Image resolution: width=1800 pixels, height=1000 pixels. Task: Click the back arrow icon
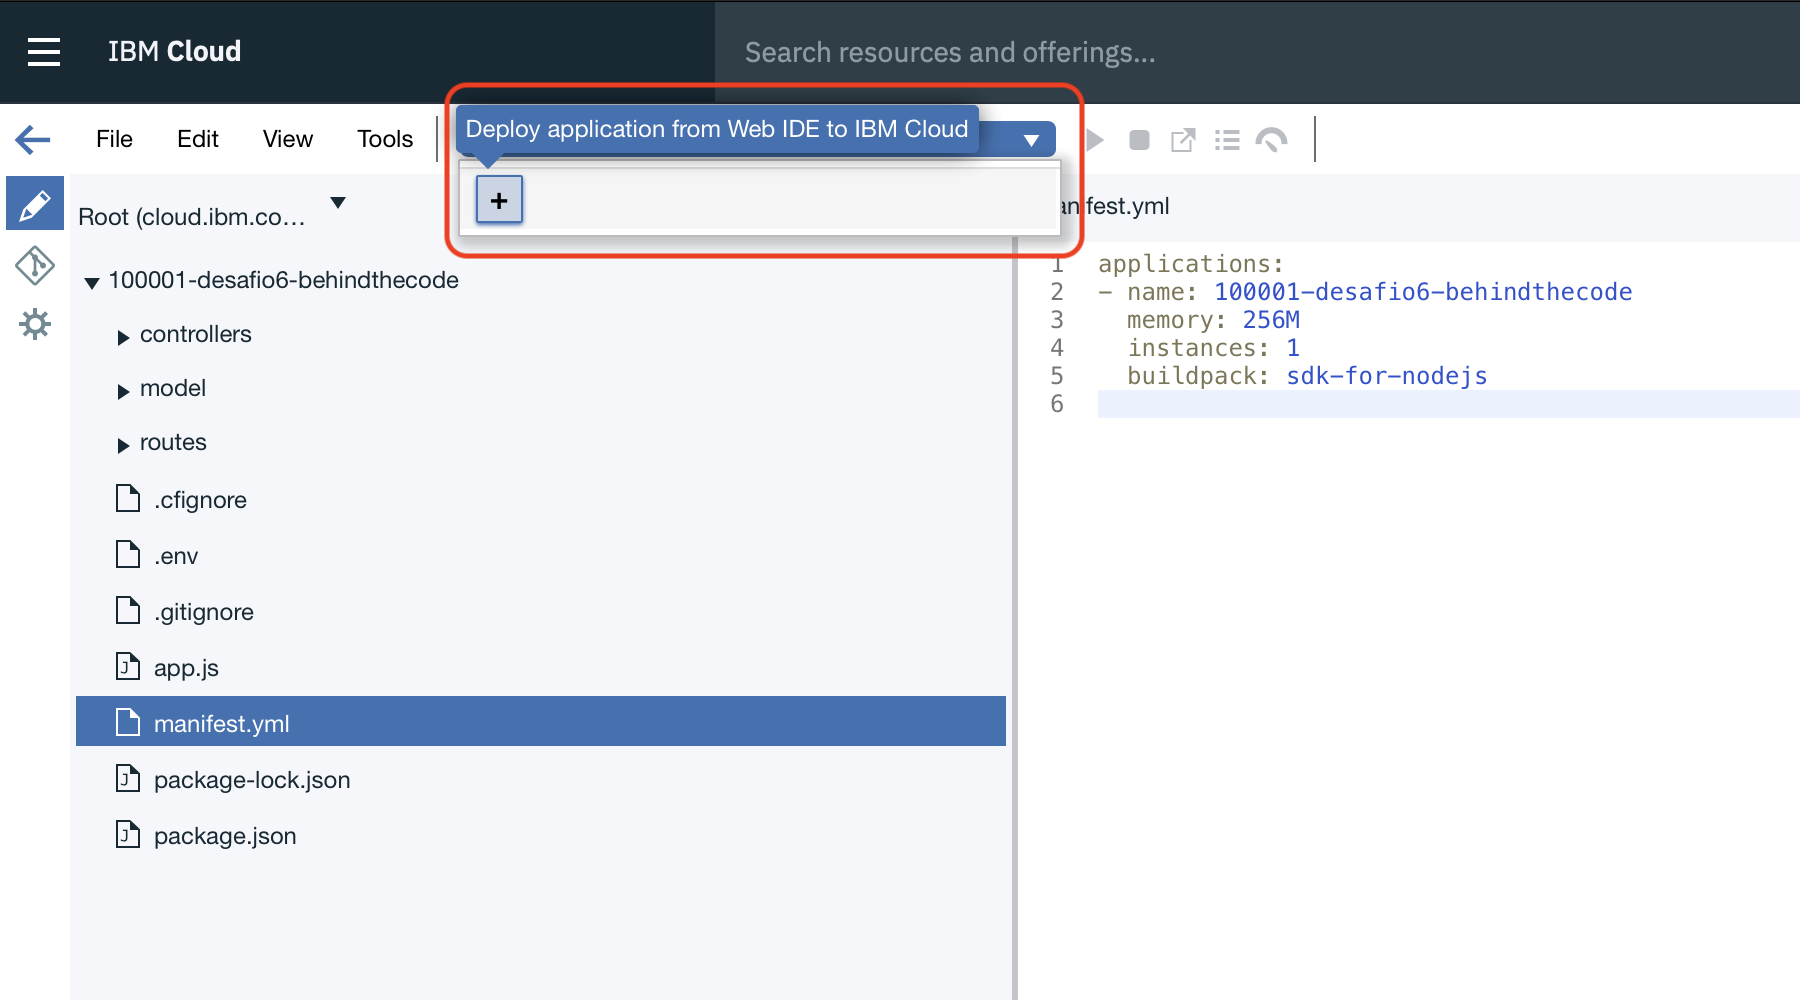(x=33, y=139)
